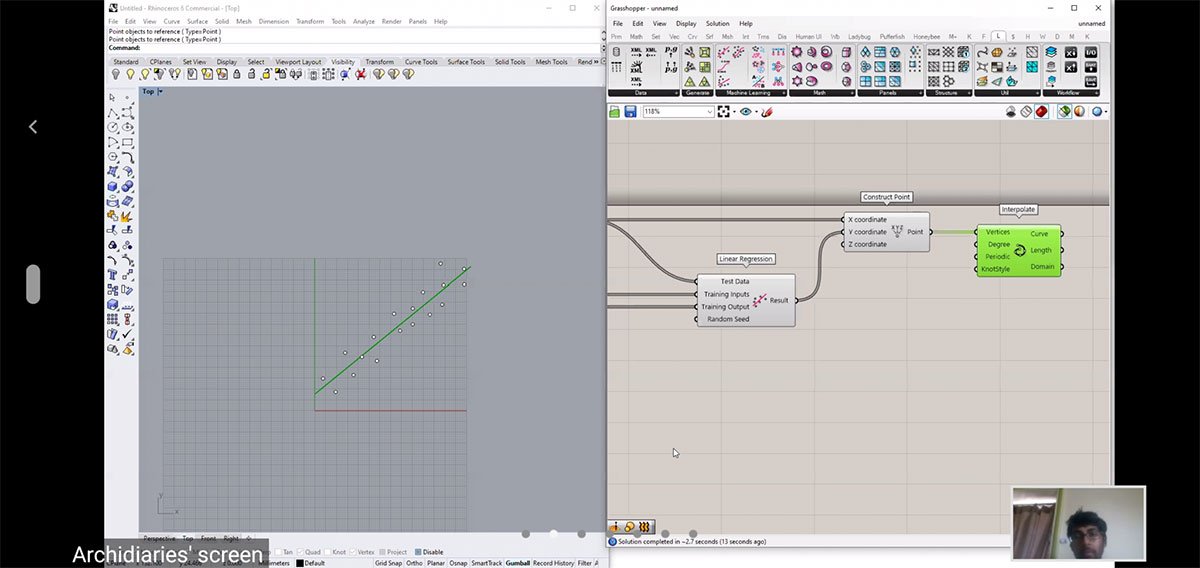Select the Human UI component tab
Viewport: 1200px width, 568px height.
tap(808, 37)
